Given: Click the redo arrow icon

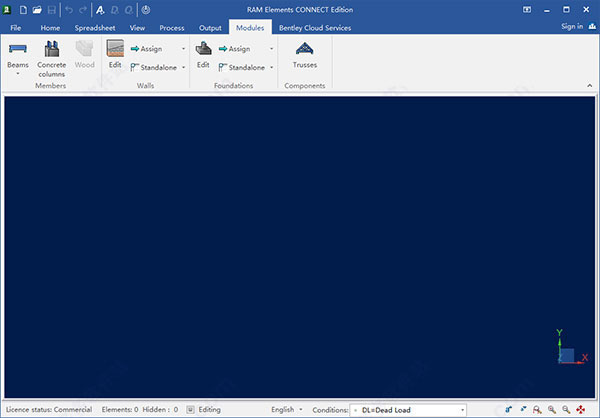Looking at the screenshot, I should (83, 10).
